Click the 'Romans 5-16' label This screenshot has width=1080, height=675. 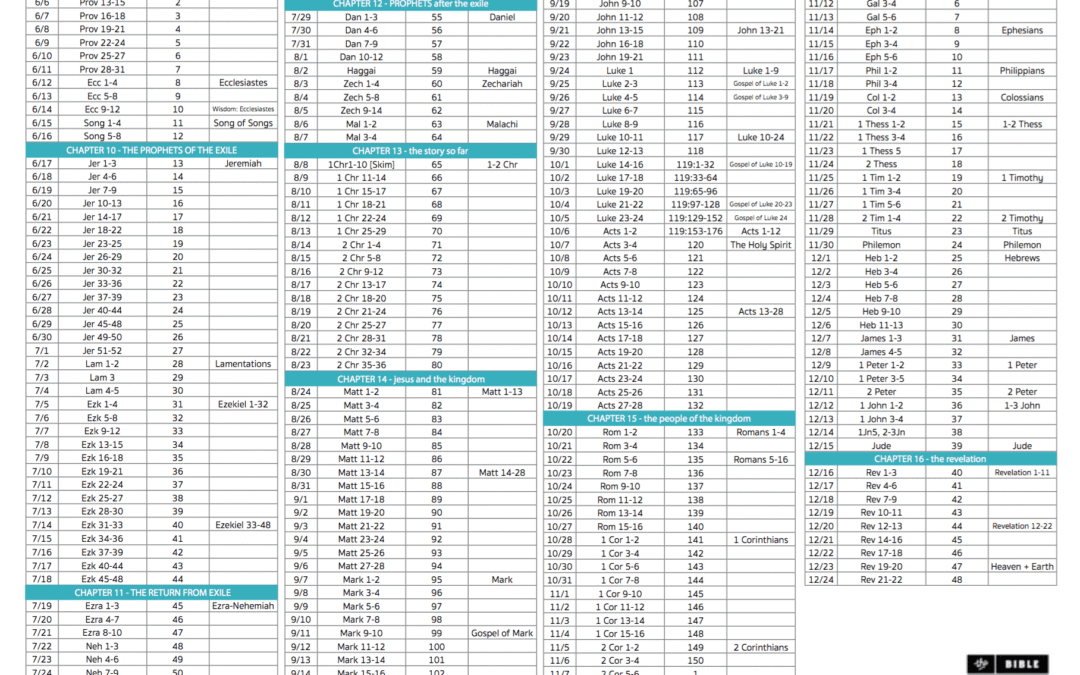760,459
